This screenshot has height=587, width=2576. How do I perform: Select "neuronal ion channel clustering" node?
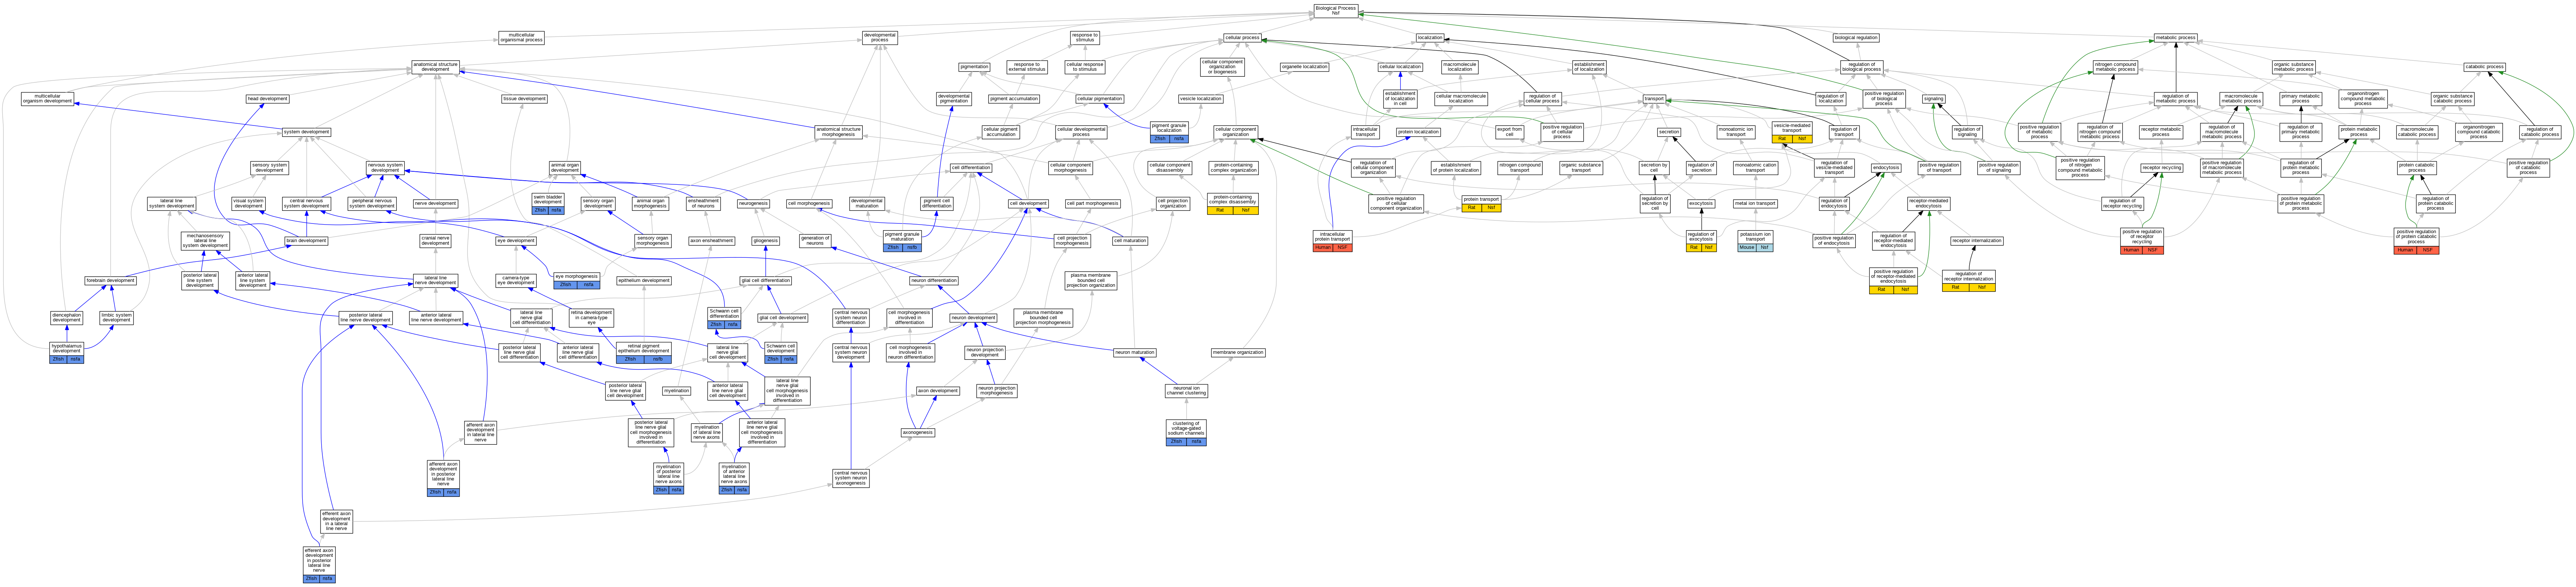(1186, 391)
